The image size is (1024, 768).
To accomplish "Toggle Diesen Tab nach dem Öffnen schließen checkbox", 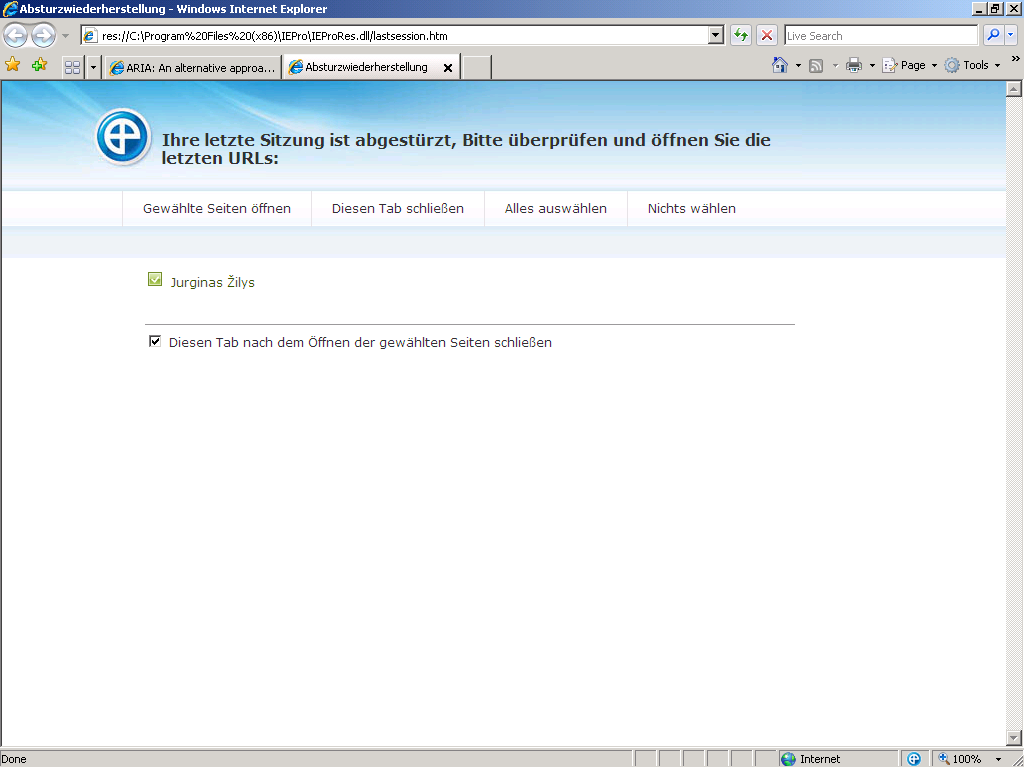I will (x=155, y=341).
